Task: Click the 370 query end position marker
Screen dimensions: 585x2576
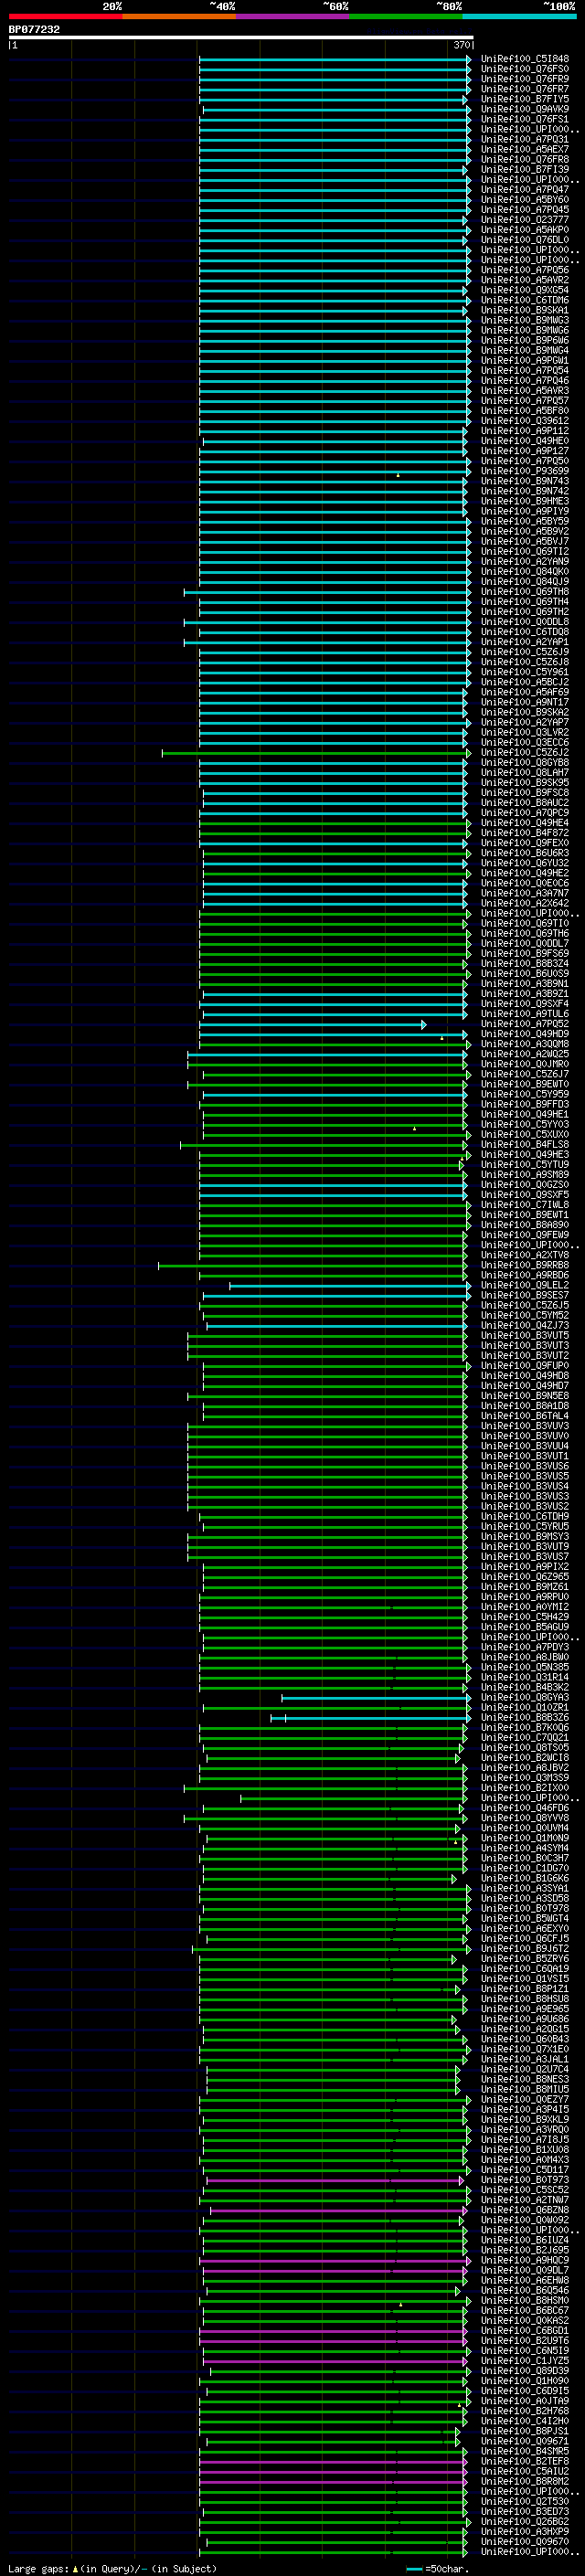Action: (x=462, y=45)
